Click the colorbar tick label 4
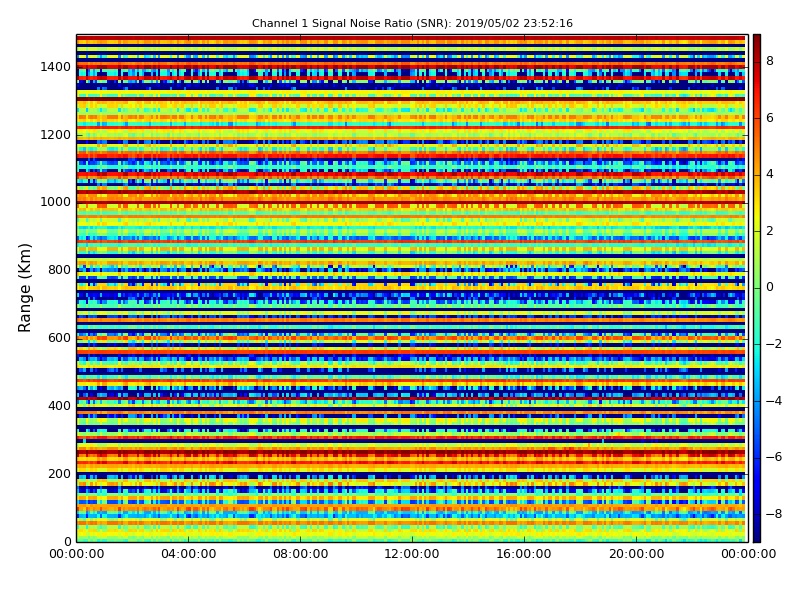The height and width of the screenshot is (600, 800). click(x=770, y=174)
